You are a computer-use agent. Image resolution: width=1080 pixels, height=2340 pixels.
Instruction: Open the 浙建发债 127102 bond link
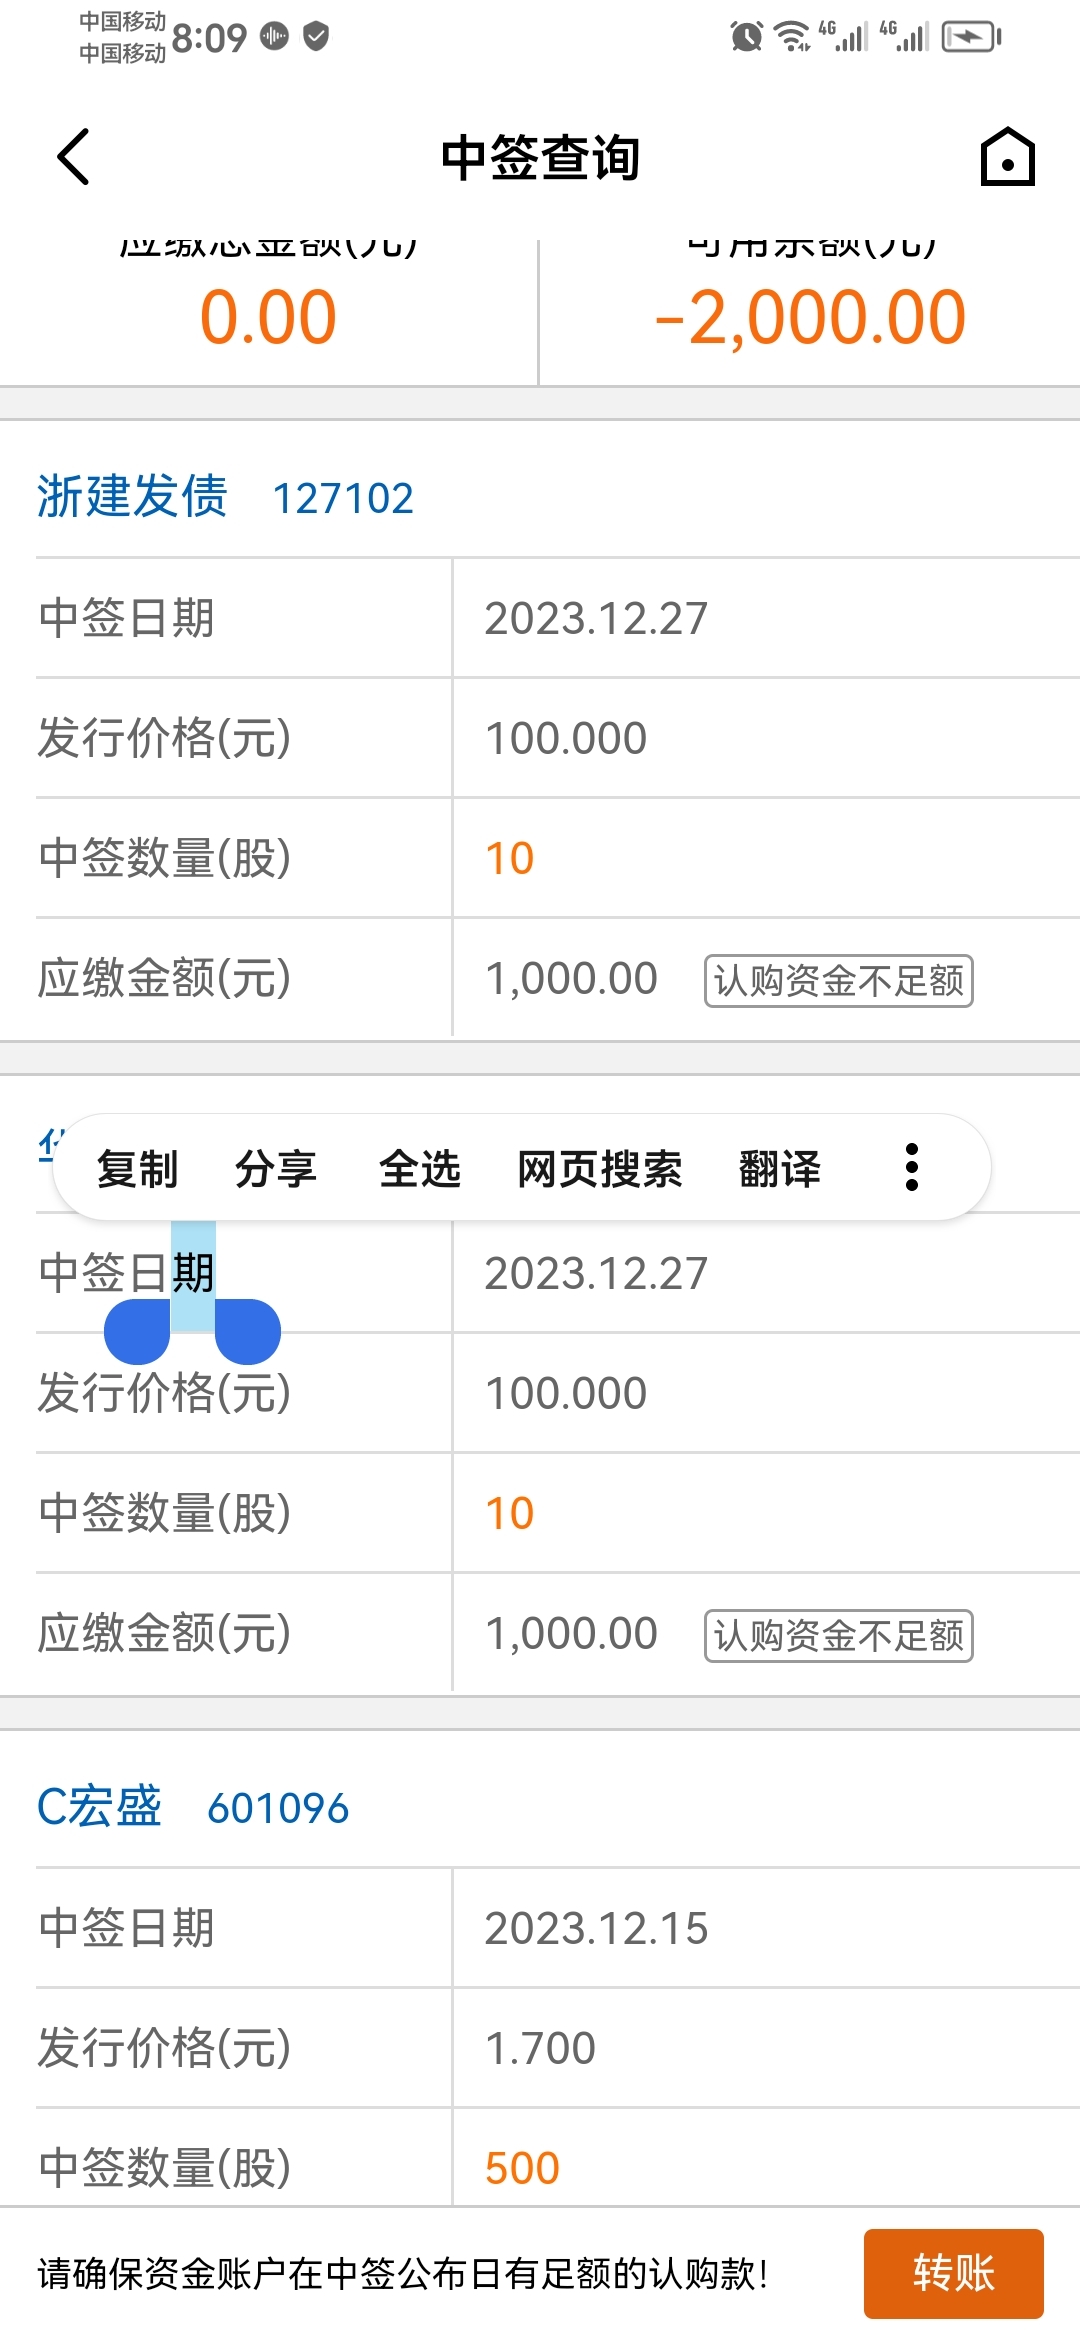coord(226,496)
